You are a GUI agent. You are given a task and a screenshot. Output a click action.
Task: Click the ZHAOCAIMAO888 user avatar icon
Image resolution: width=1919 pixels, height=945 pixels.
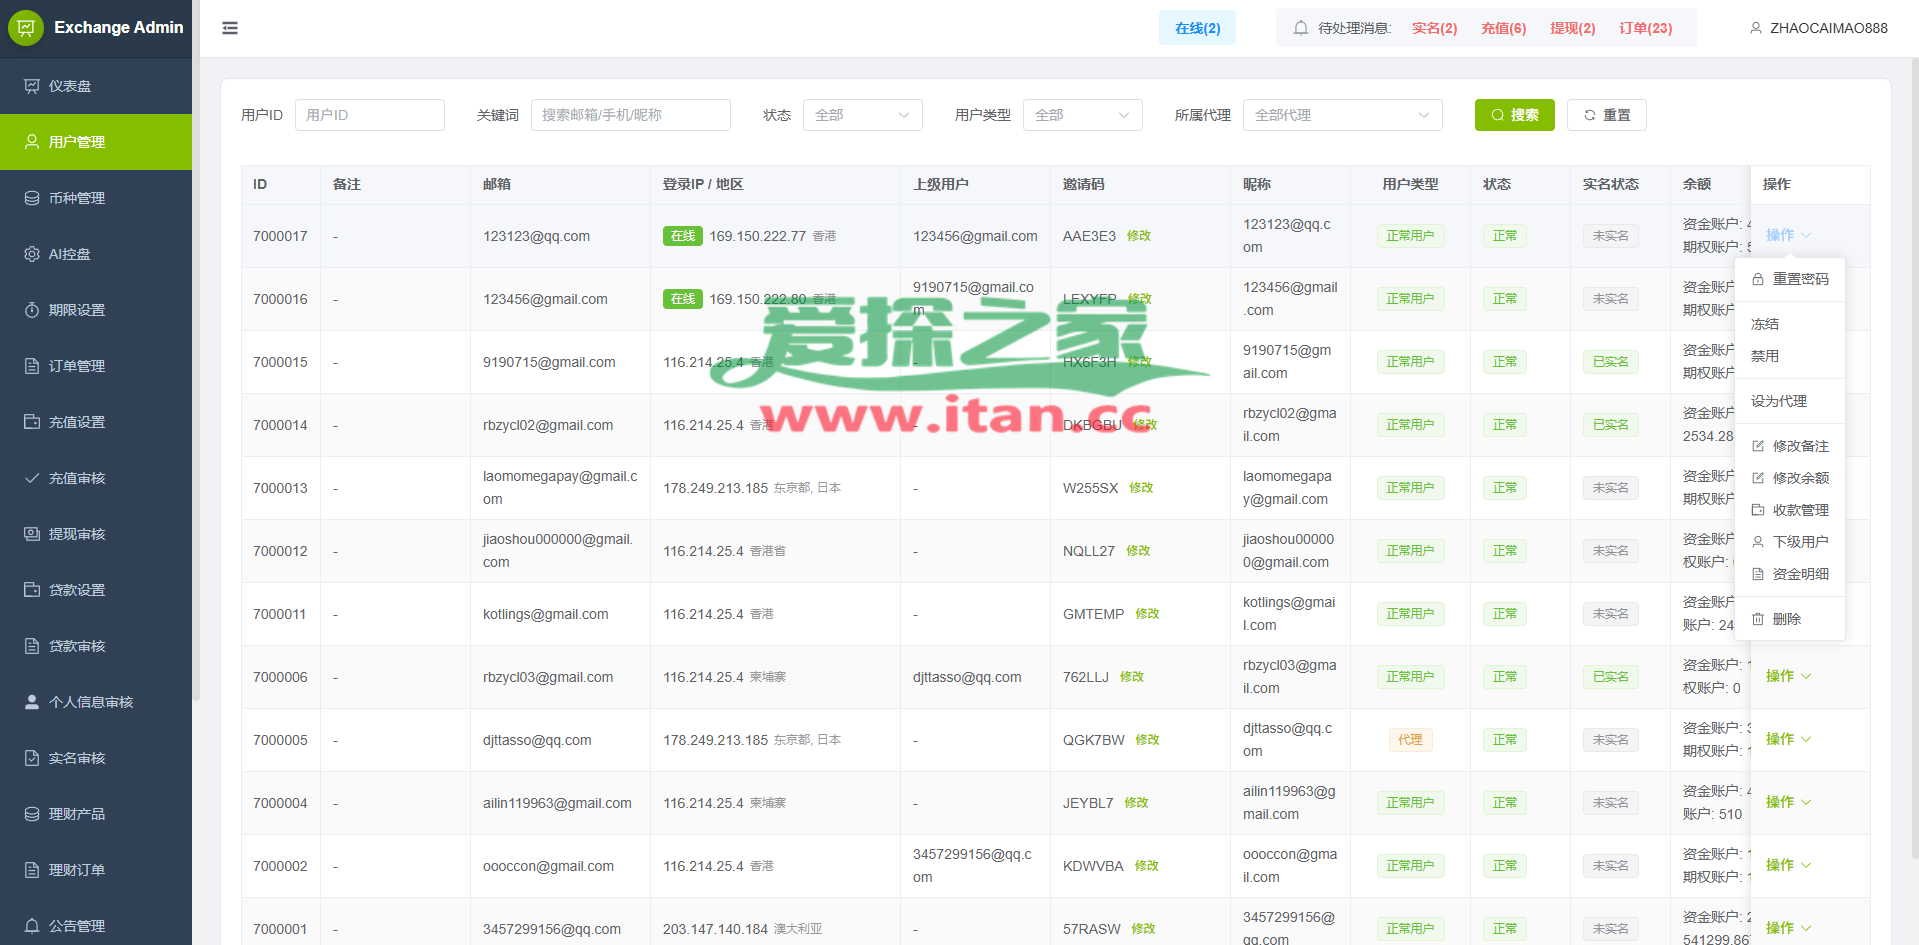tap(1756, 28)
